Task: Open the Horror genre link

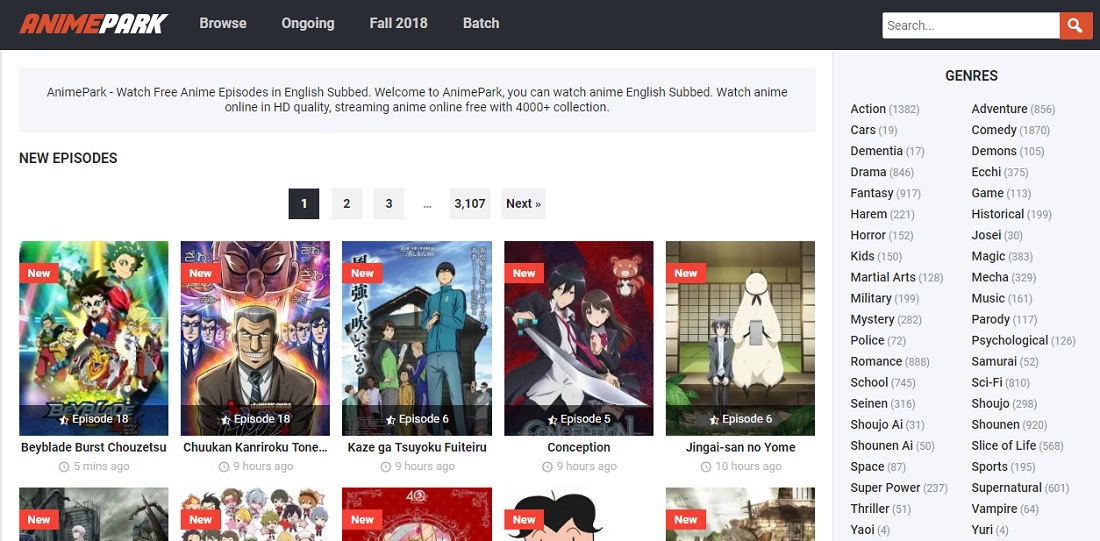Action: pos(868,235)
